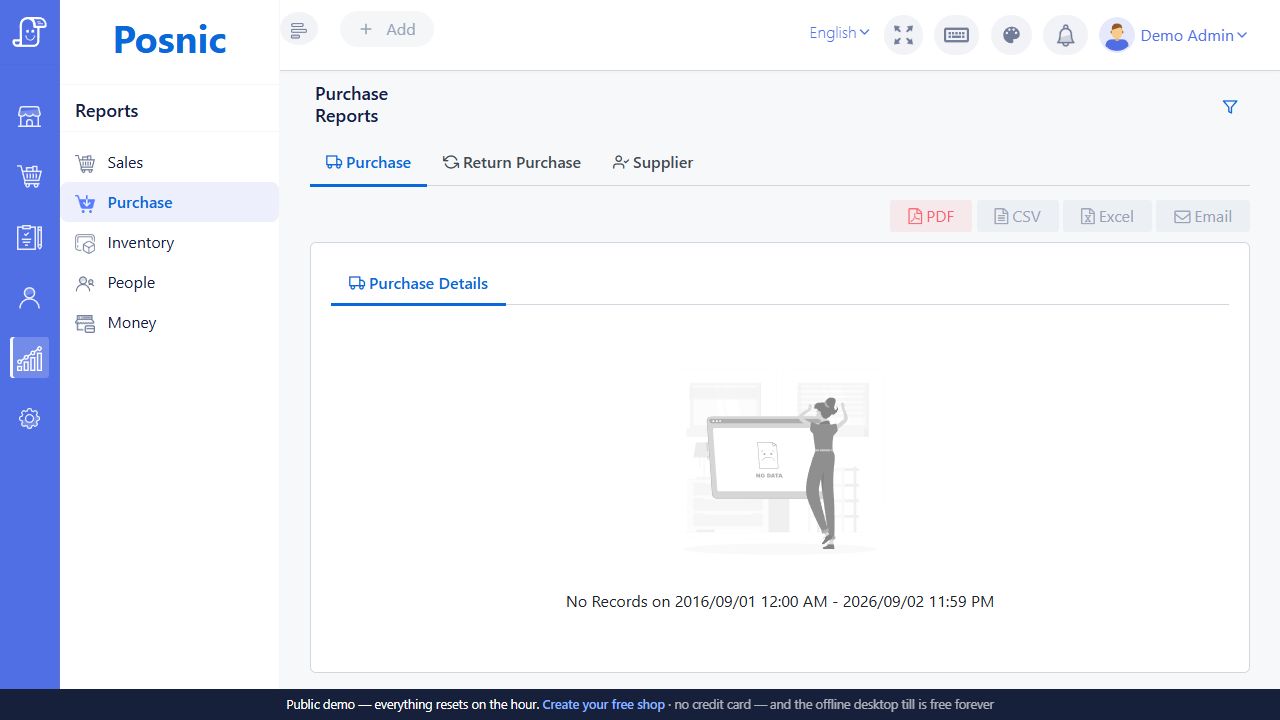The image size is (1280, 720).
Task: Expand the Demo Admin user menu
Action: pos(1194,35)
